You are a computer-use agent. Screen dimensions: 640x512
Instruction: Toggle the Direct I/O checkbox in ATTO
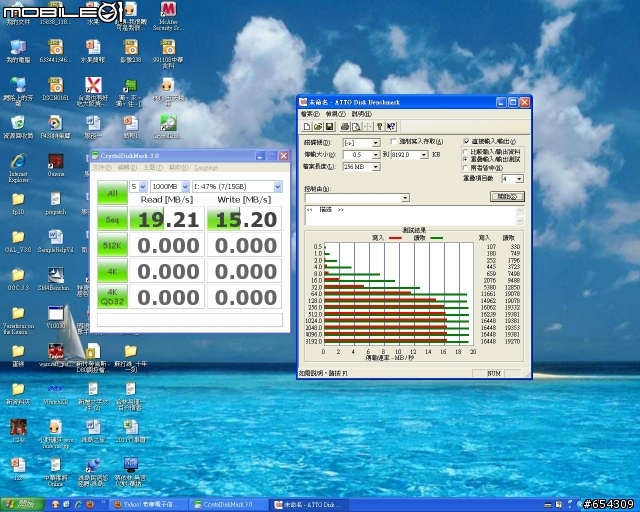tap(466, 142)
